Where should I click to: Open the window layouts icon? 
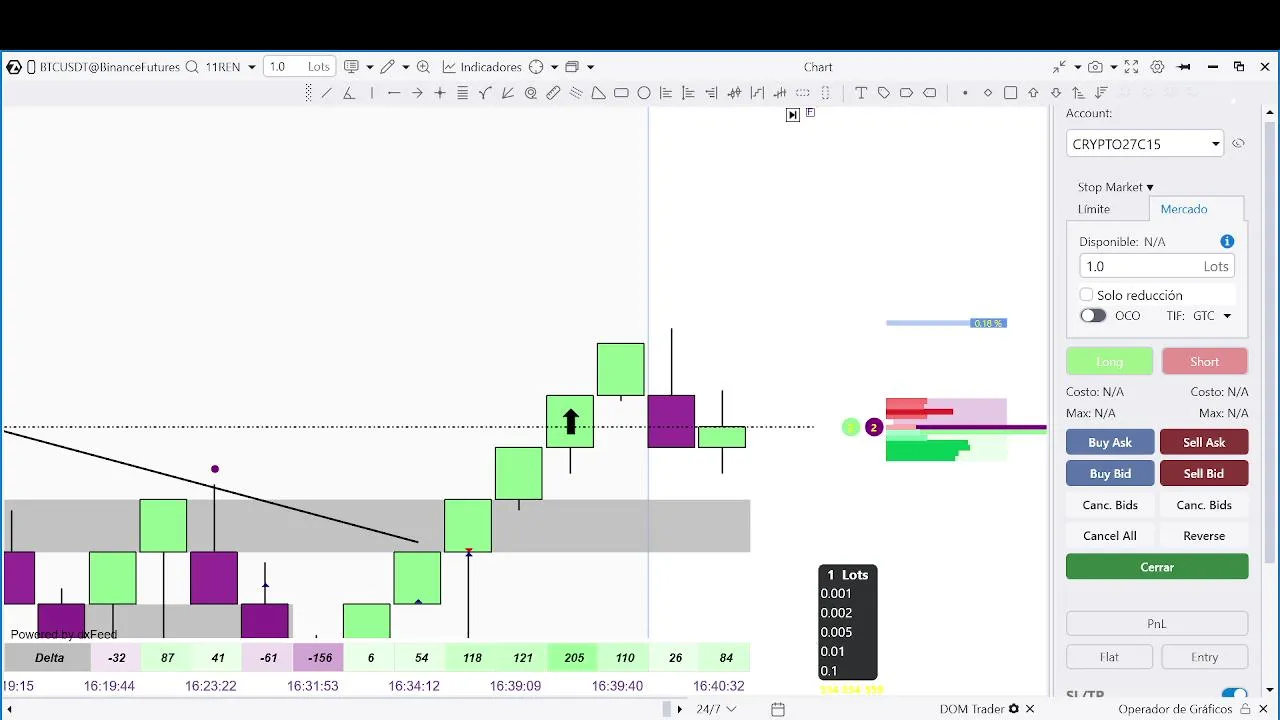[572, 67]
